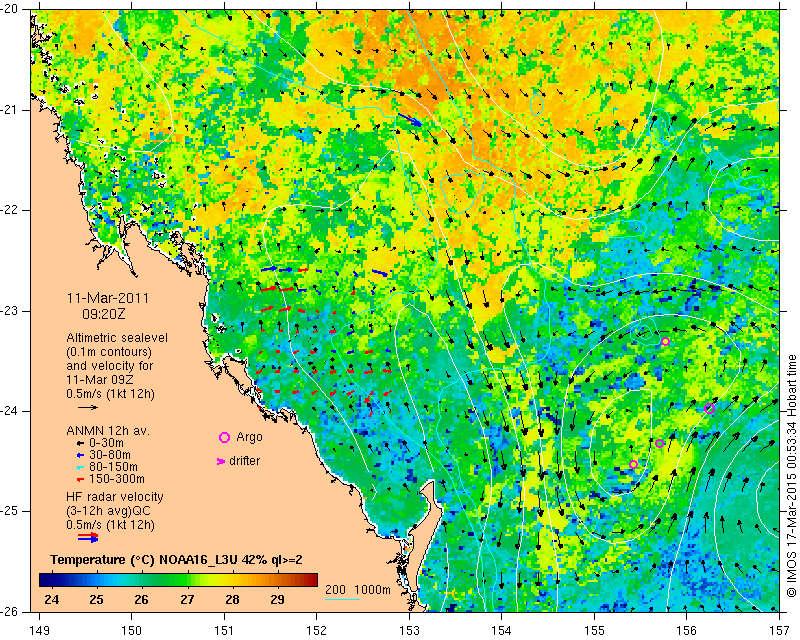Click the longitude axis label 155

coord(594,631)
